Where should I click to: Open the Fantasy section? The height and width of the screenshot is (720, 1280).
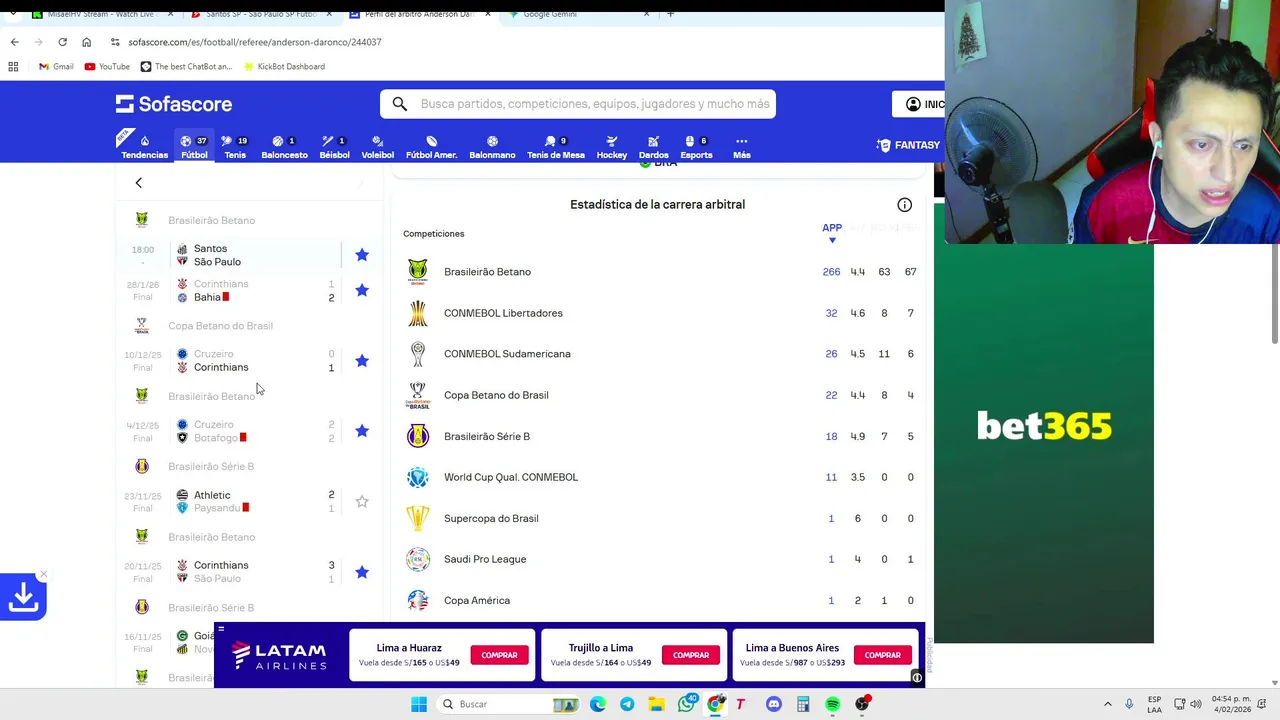908,145
